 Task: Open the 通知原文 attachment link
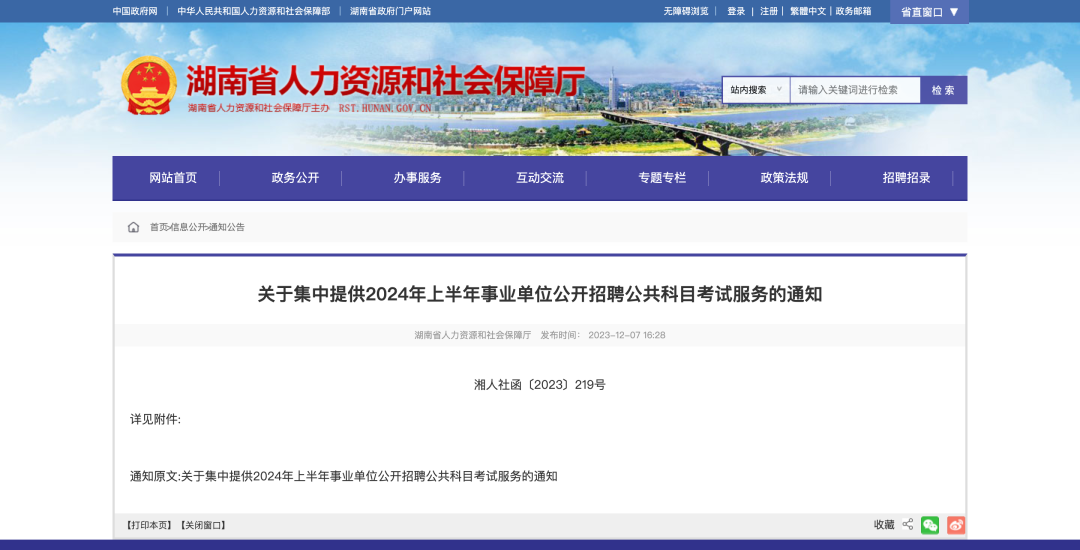[368, 476]
